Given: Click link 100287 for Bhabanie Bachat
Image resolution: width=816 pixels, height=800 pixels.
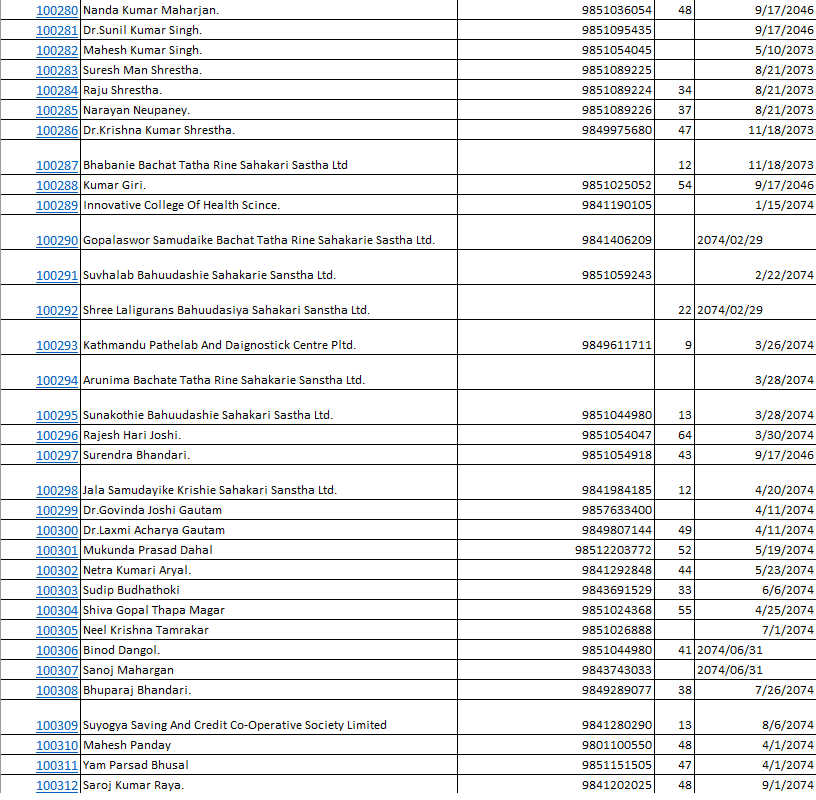Looking at the screenshot, I should pyautogui.click(x=57, y=165).
